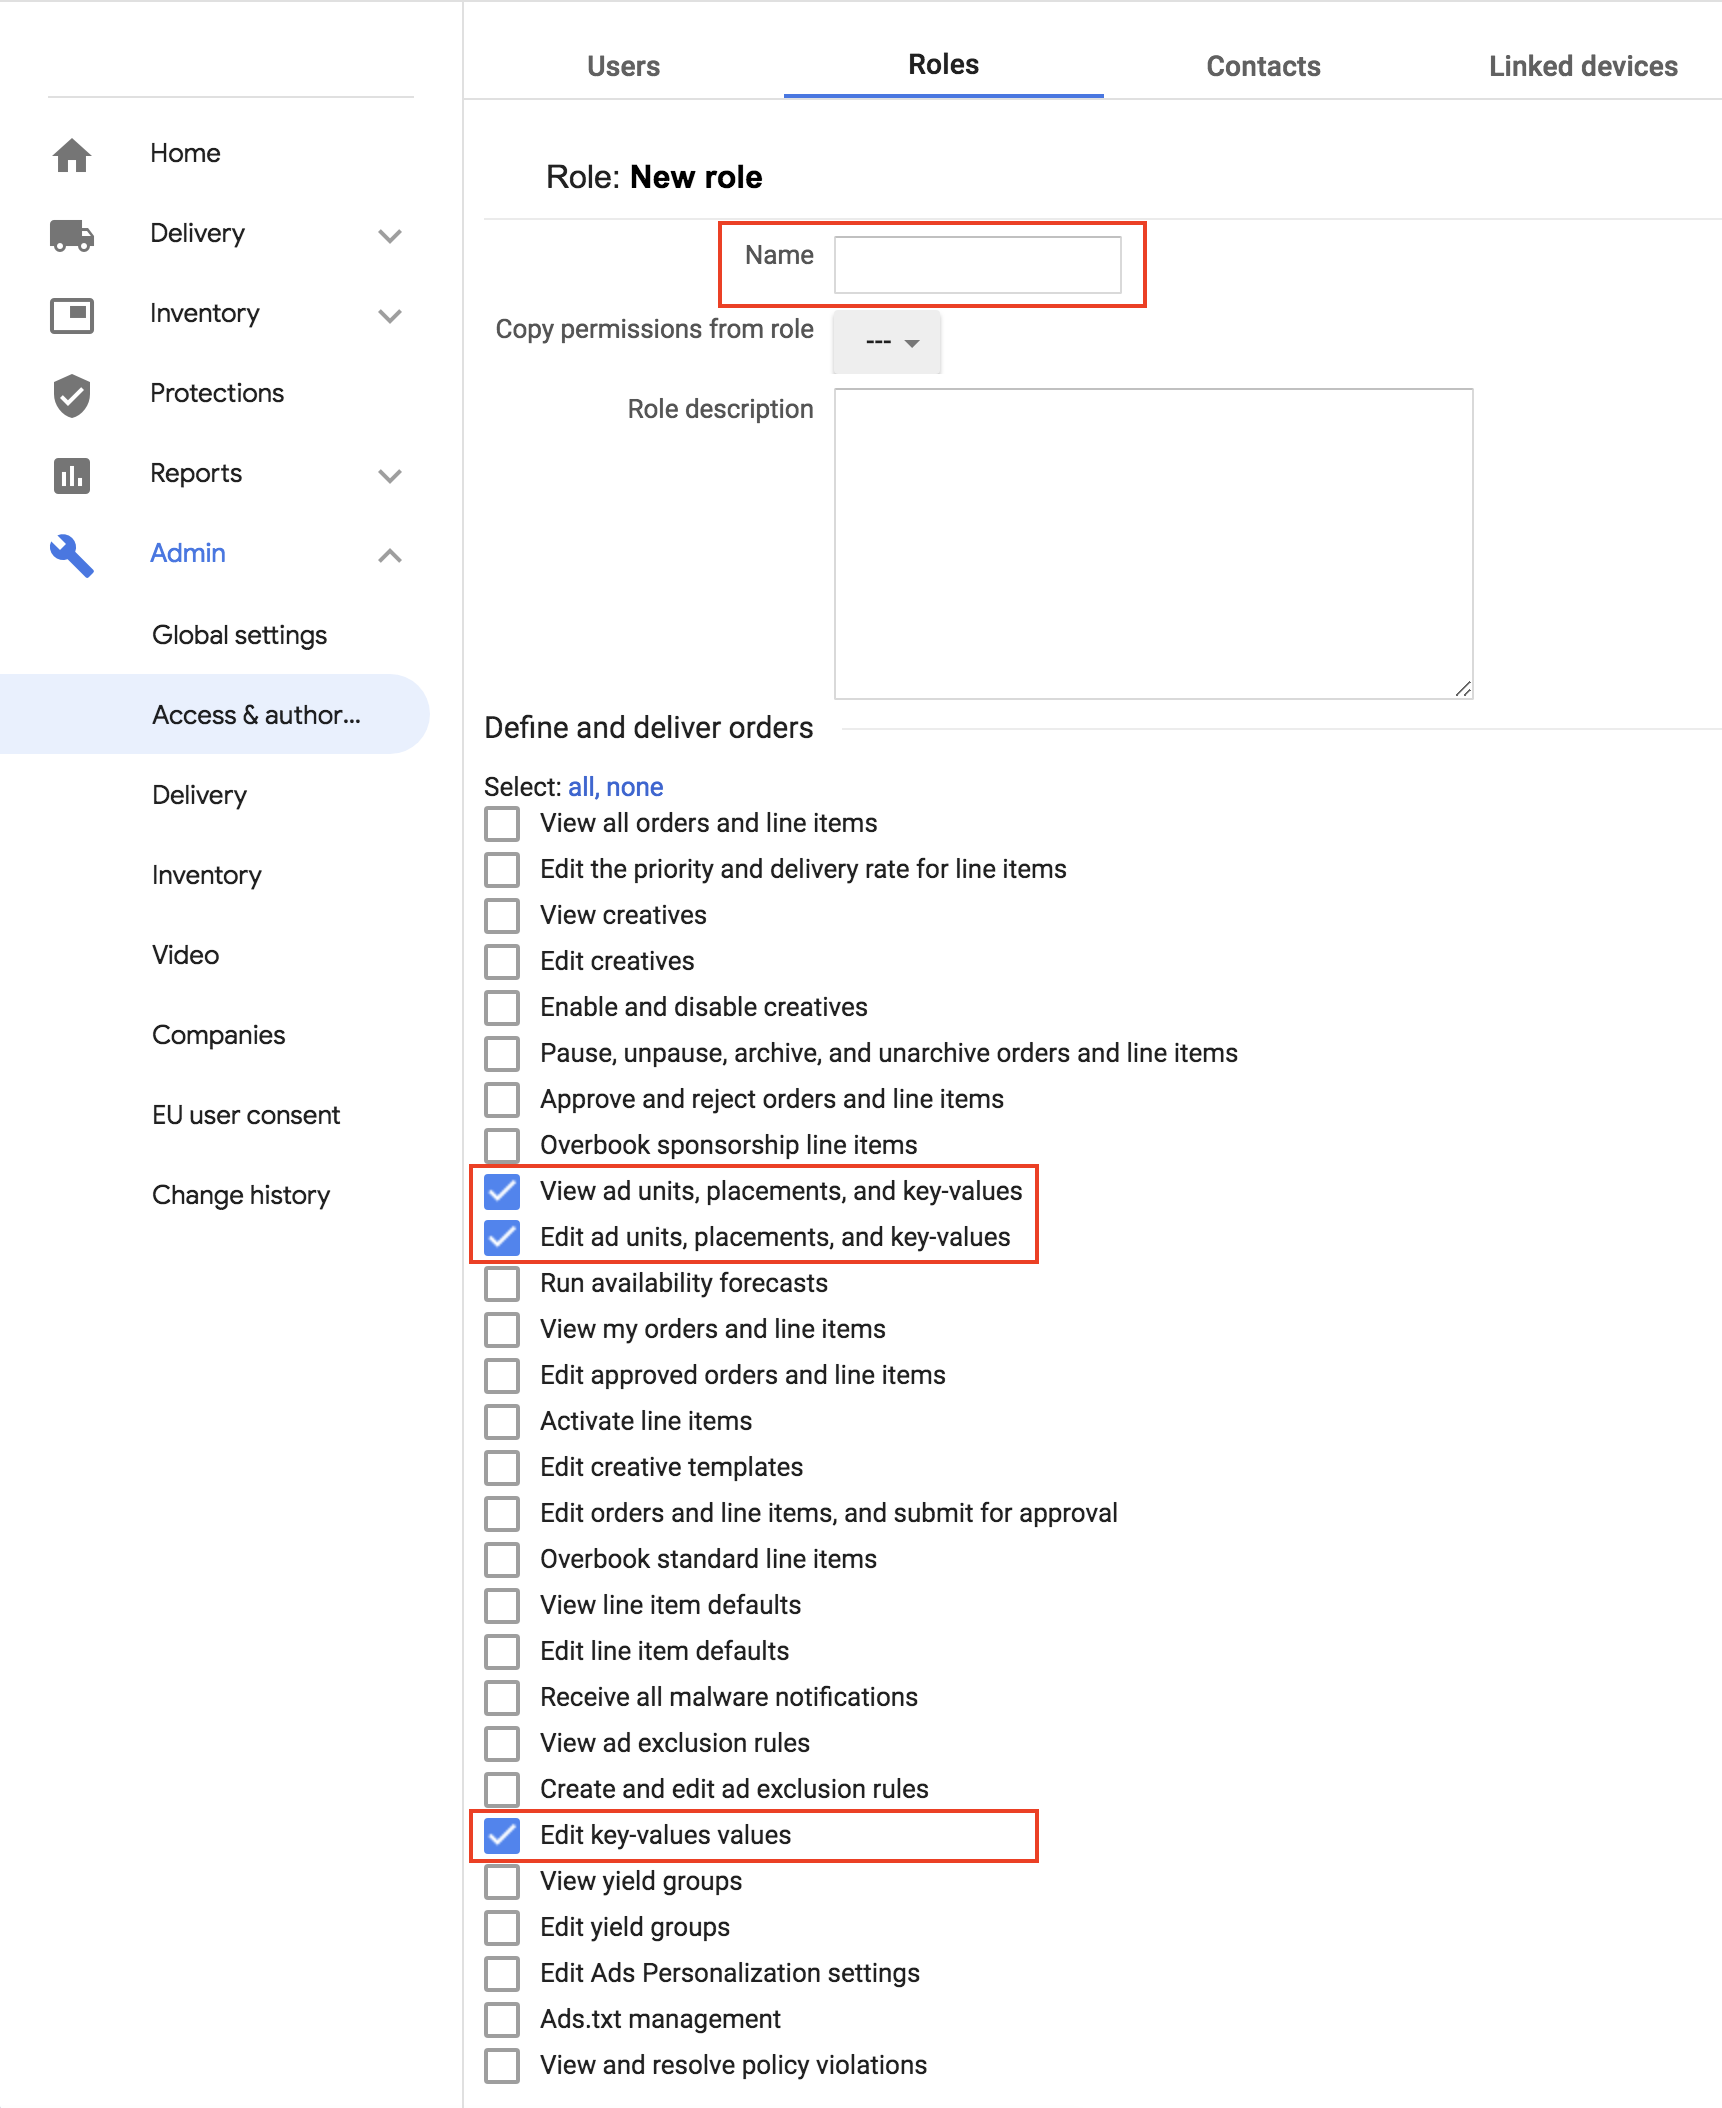Click the Admin wrench icon
This screenshot has width=1722, height=2108.
[72, 555]
